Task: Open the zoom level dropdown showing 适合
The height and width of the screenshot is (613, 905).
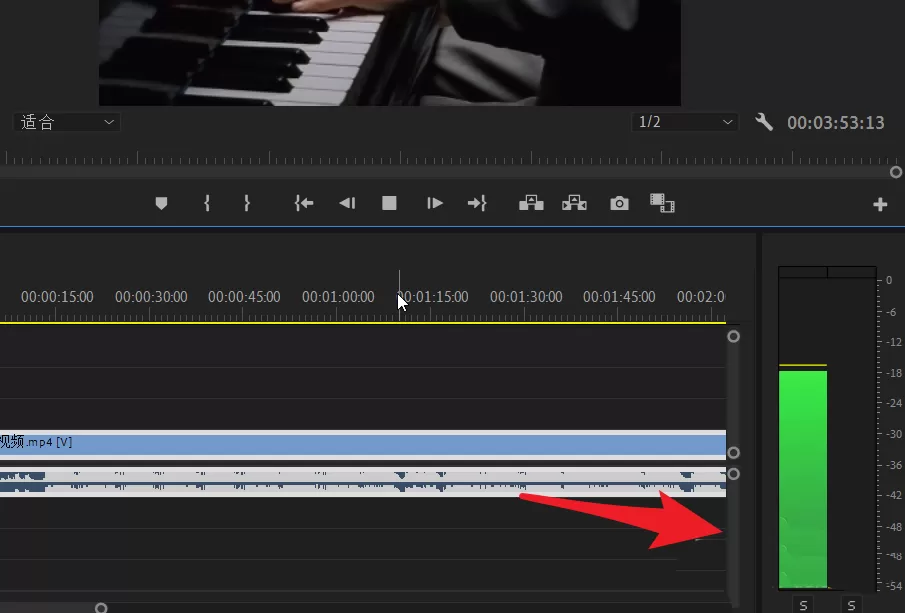Action: click(66, 122)
